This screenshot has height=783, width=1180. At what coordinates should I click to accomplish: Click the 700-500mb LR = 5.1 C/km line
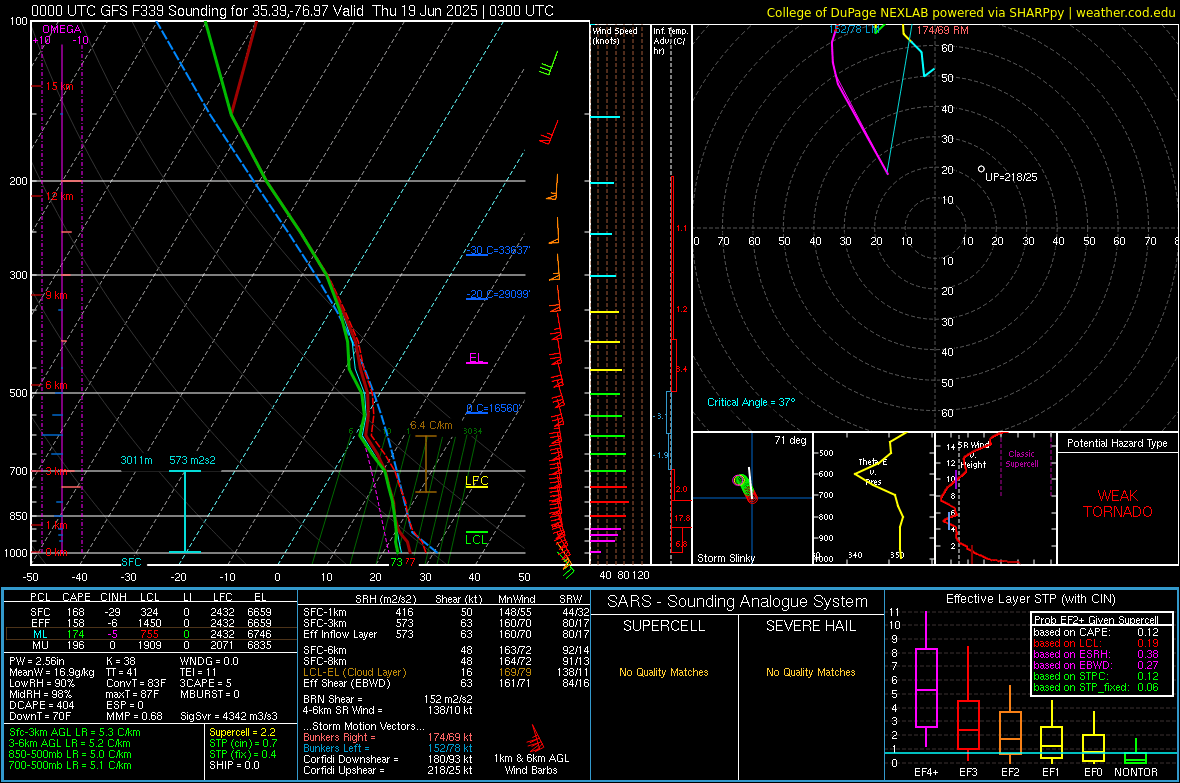coord(70,766)
